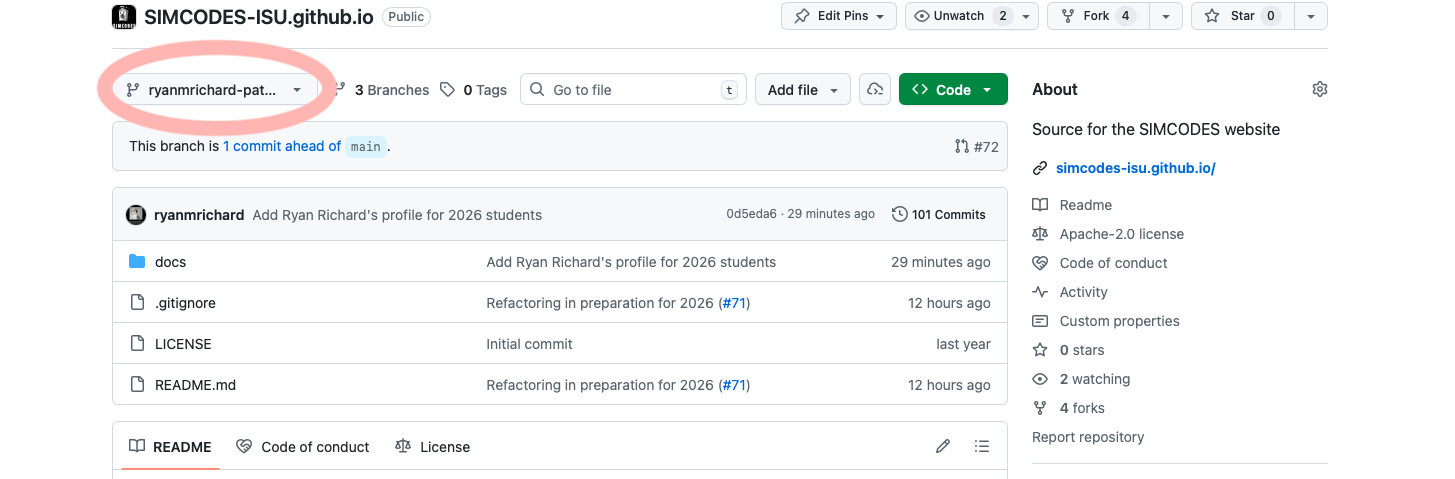
Task: Click the About settings gear icon
Action: (1319, 90)
